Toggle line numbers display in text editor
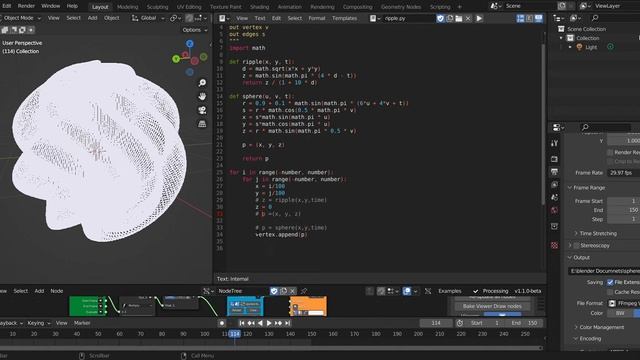The width and height of the screenshot is (640, 360). (520, 18)
